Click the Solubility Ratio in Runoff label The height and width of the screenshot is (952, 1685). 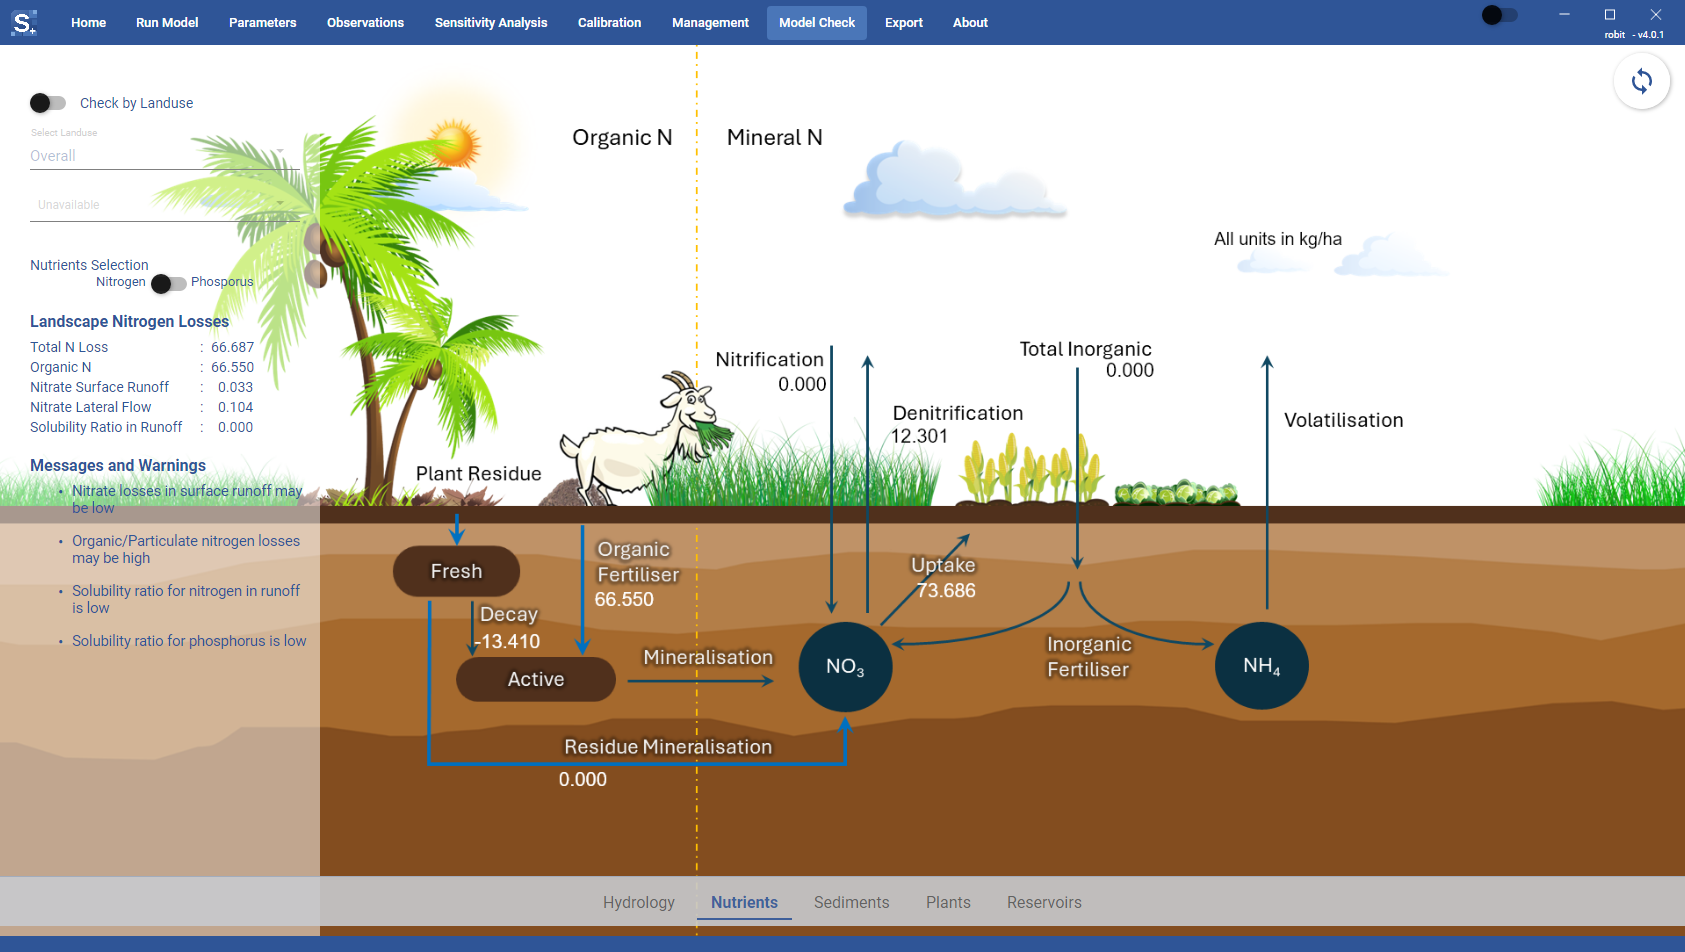tap(106, 427)
